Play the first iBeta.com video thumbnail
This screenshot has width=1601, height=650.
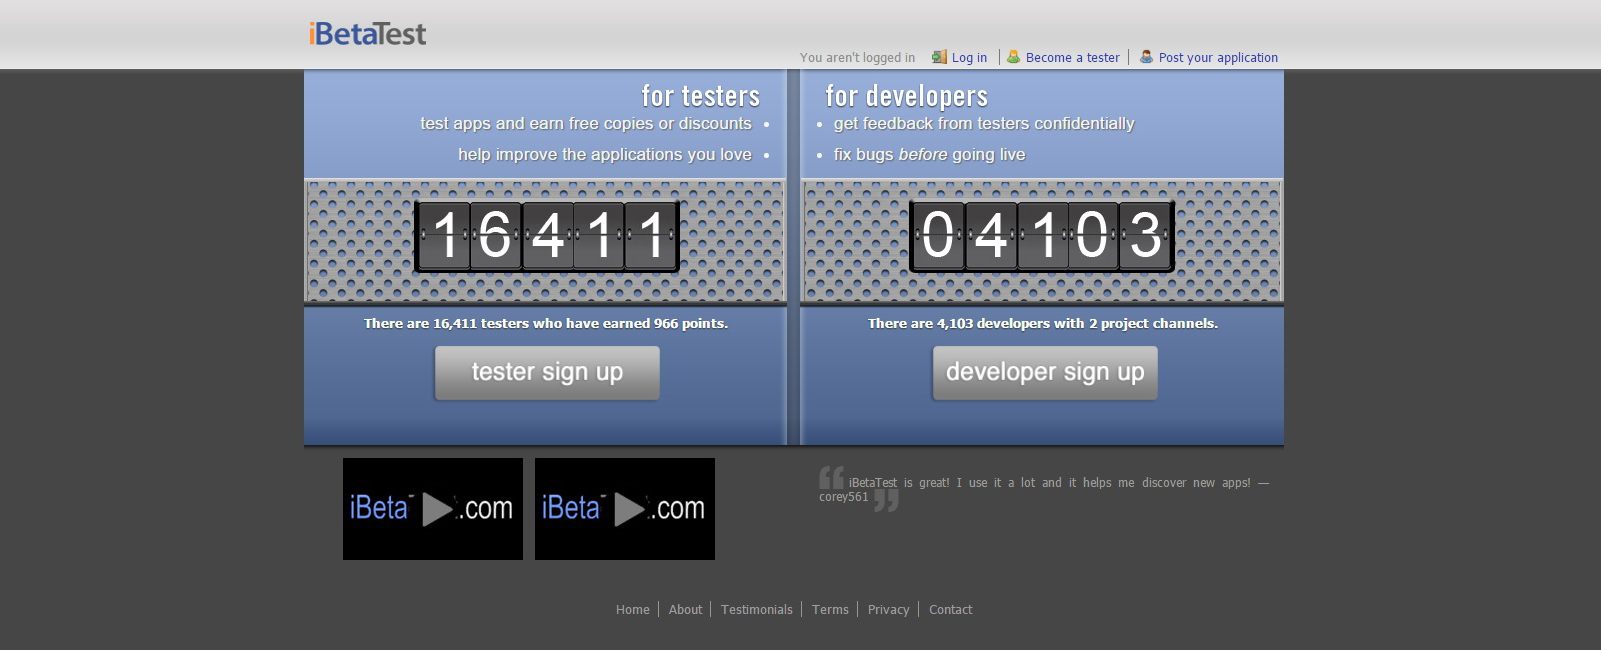coord(433,509)
